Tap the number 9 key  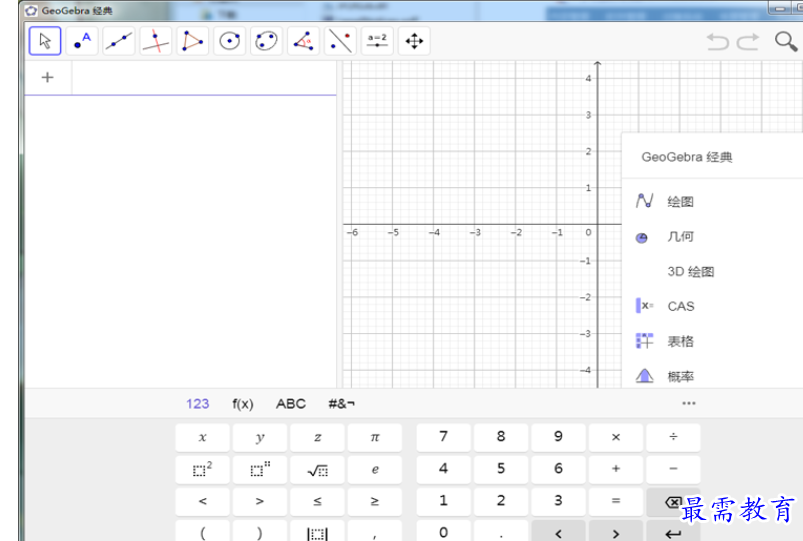pos(558,438)
